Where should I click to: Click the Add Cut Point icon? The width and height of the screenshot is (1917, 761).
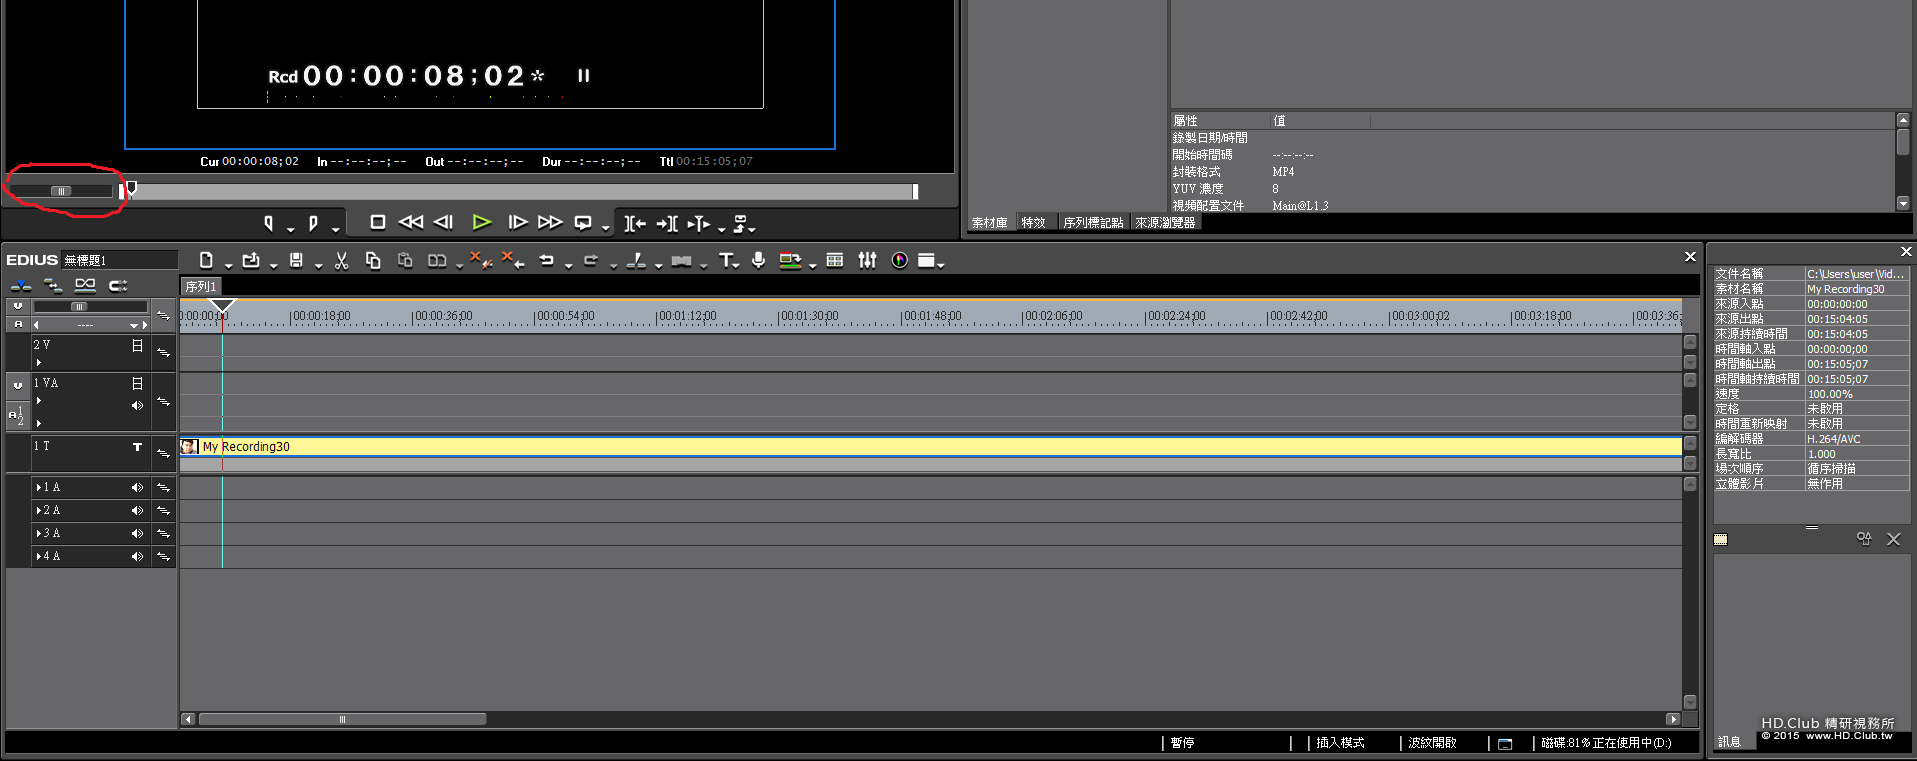click(x=636, y=260)
